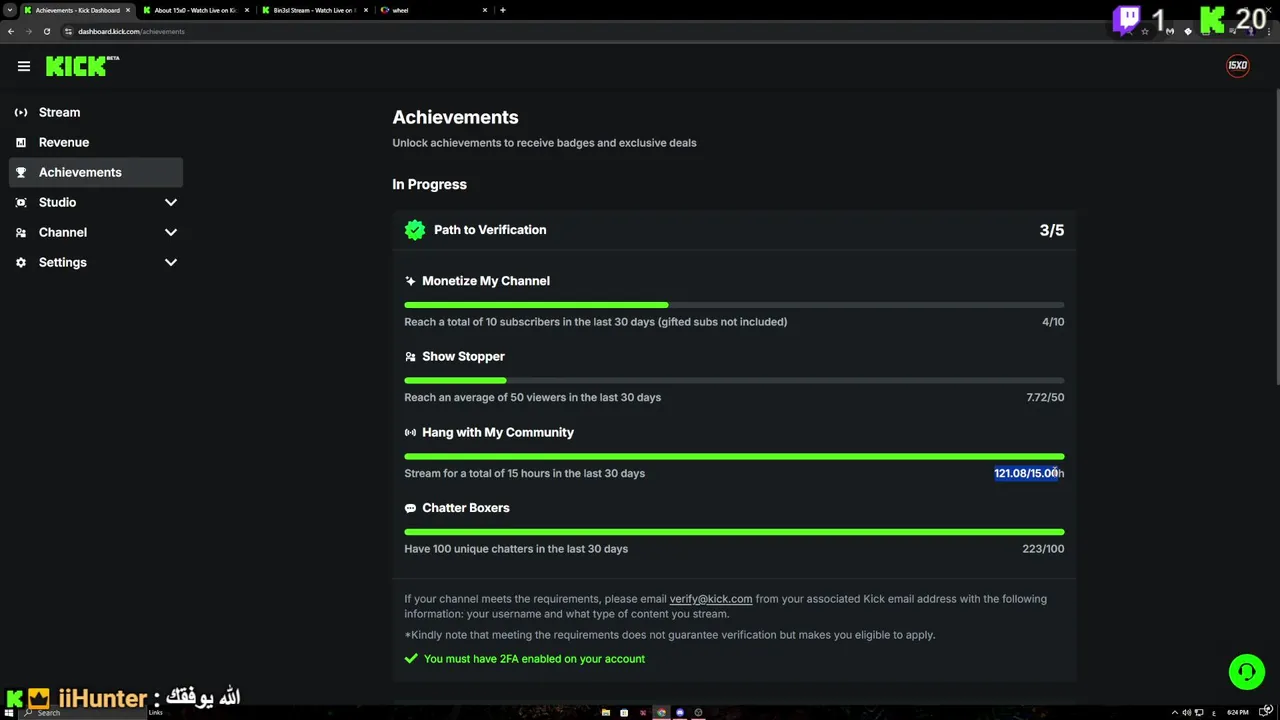The width and height of the screenshot is (1280, 720).
Task: Close the wheel browser tab
Action: [x=485, y=10]
